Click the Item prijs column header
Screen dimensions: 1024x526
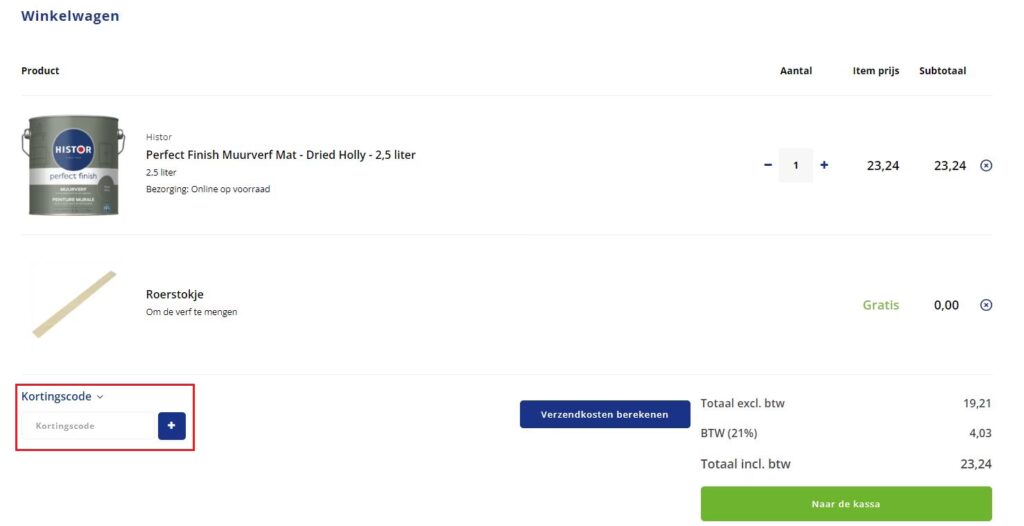tap(876, 71)
